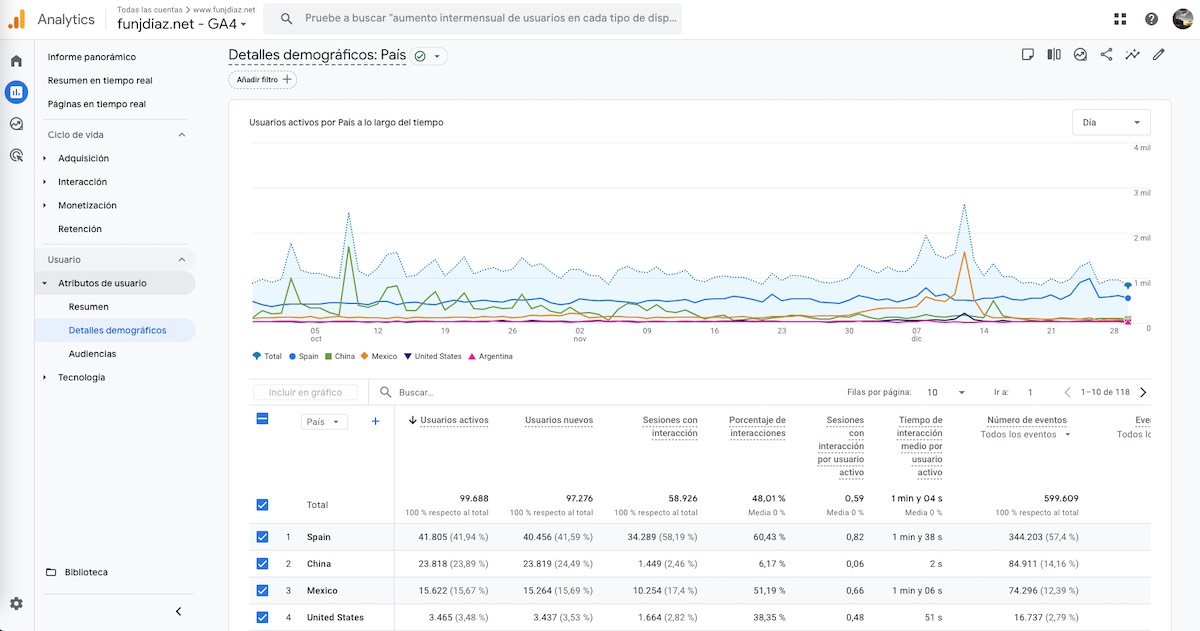Open the rows per page dropdown
Viewport: 1200px width, 631px height.
[945, 393]
